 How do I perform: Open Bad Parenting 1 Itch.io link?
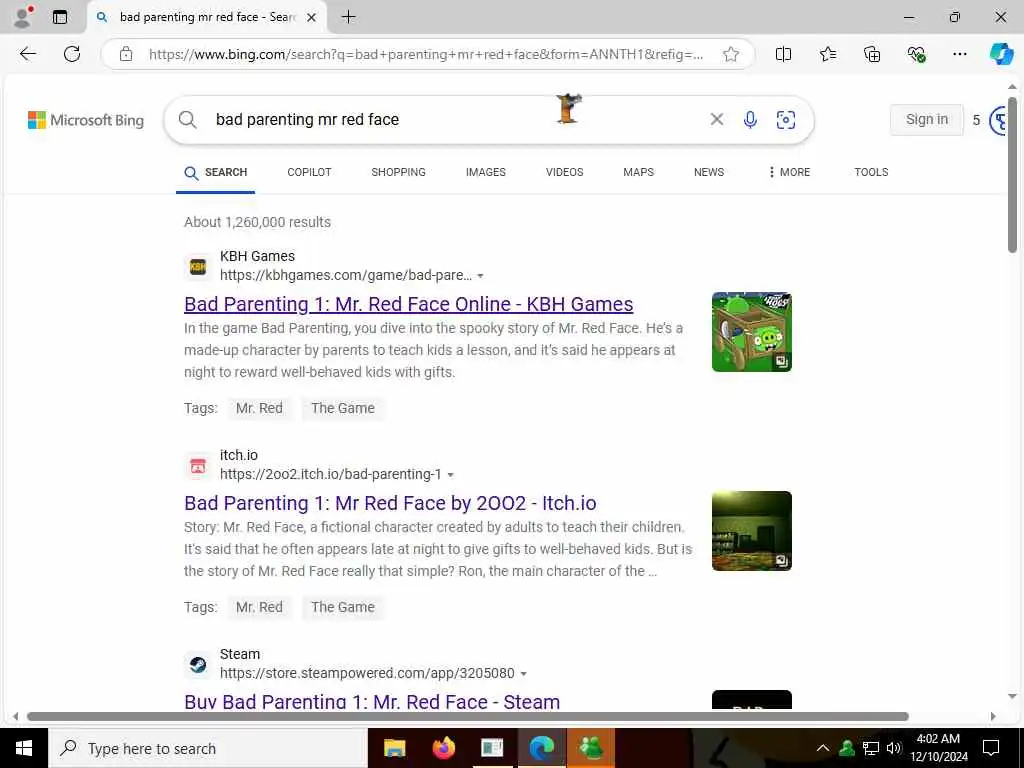391,504
